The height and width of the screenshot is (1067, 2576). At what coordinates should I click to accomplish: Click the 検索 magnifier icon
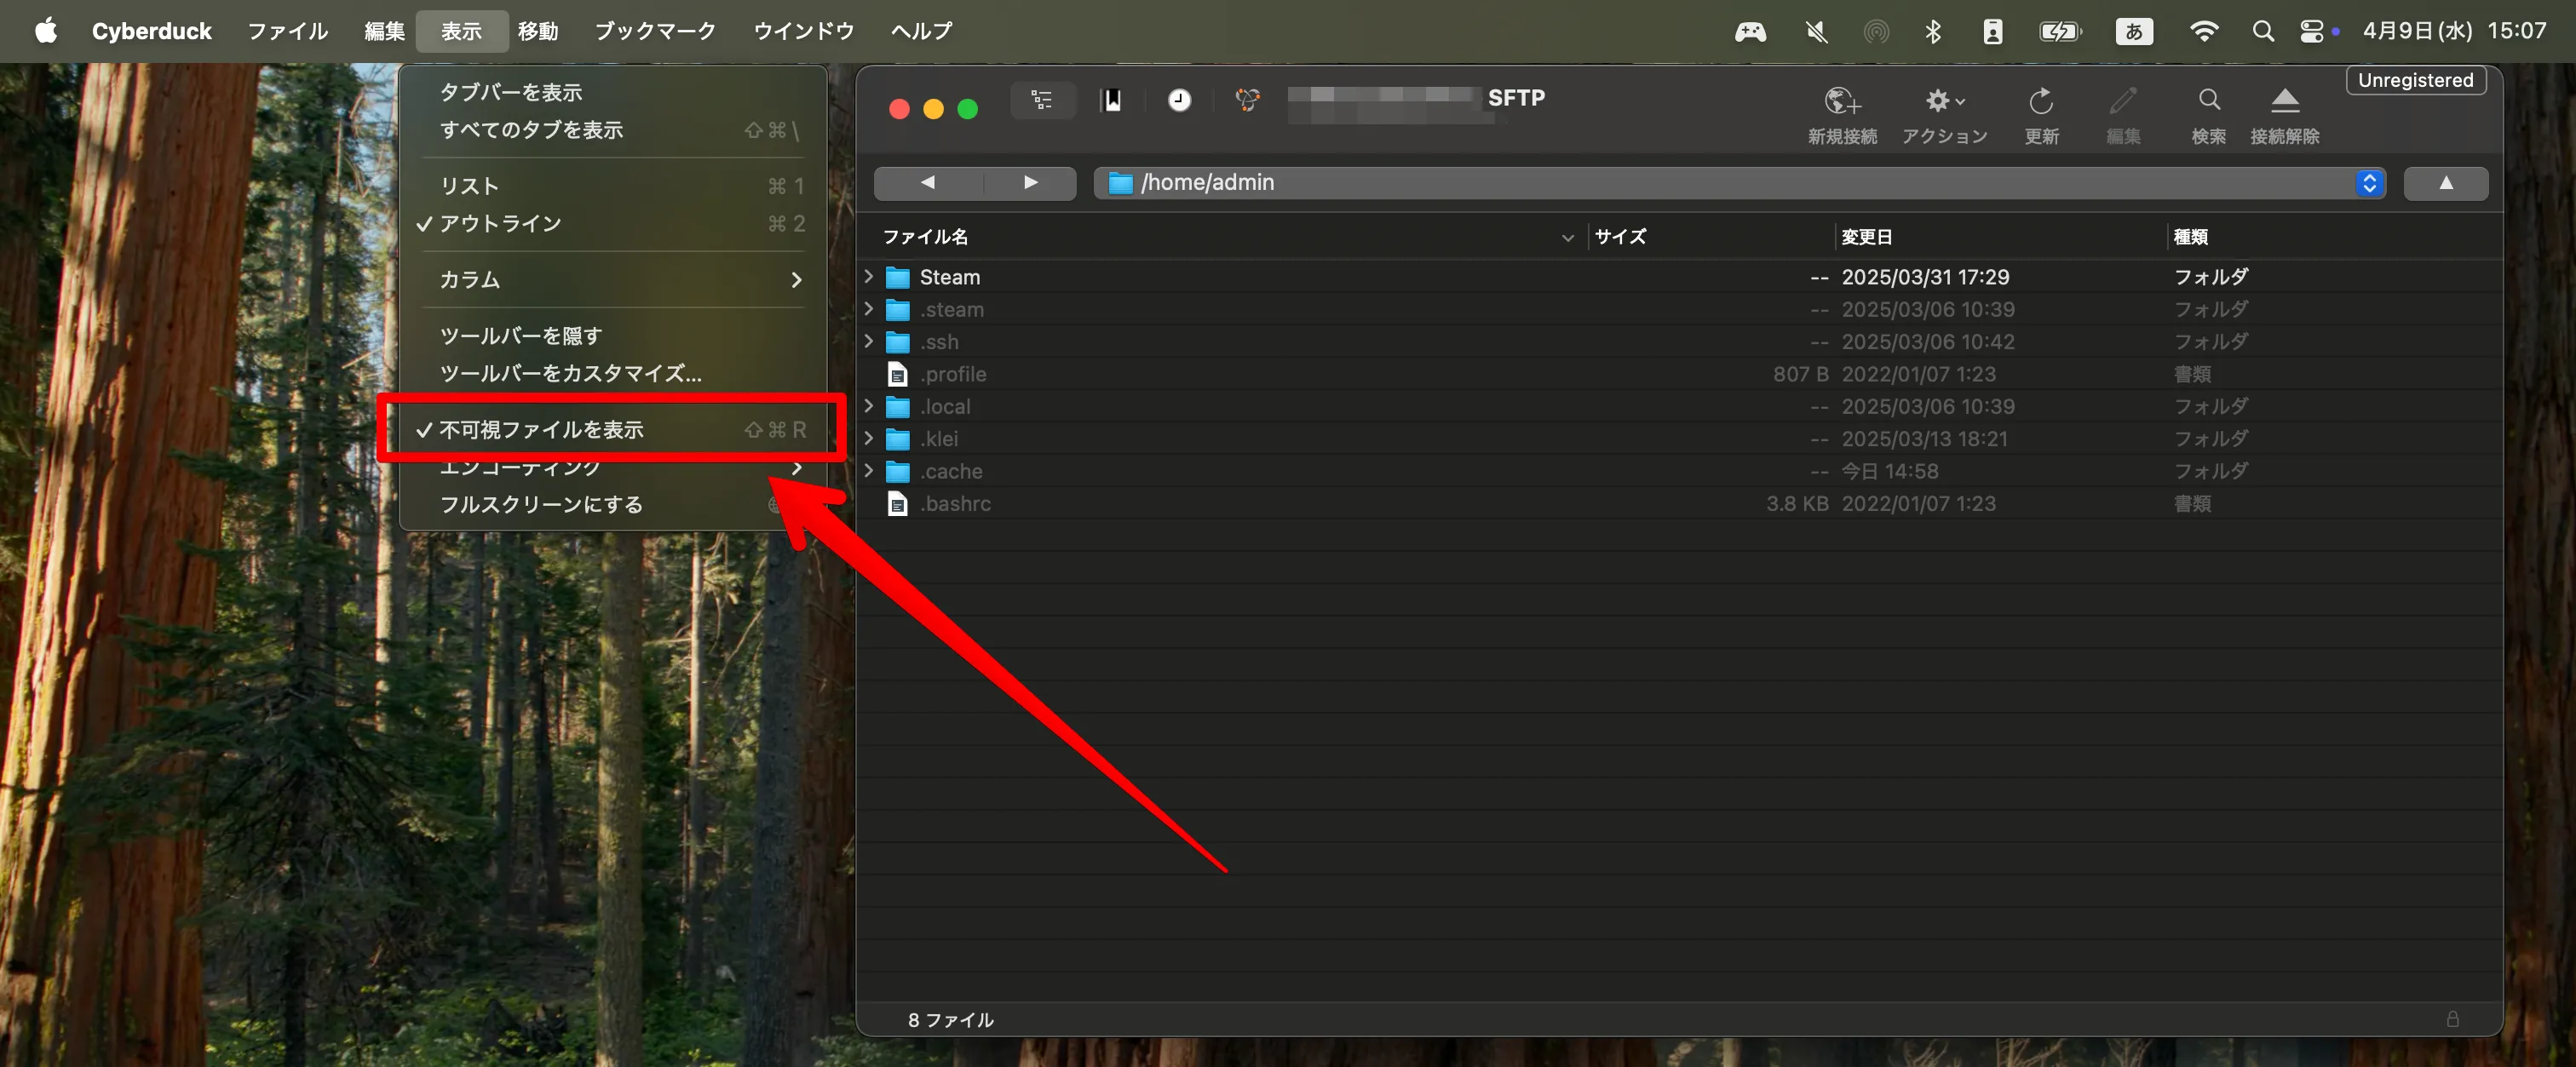2209,100
